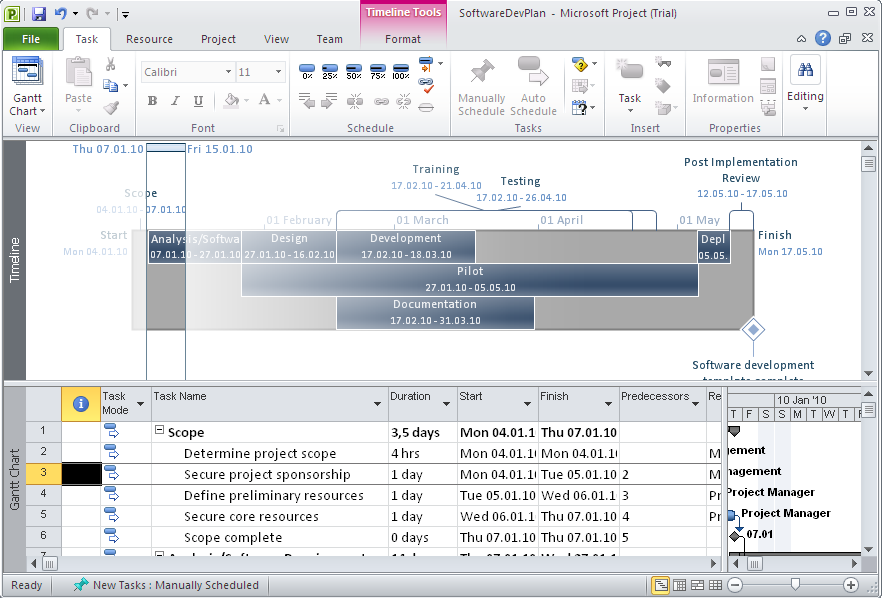Switch to the Resource tab

click(149, 39)
